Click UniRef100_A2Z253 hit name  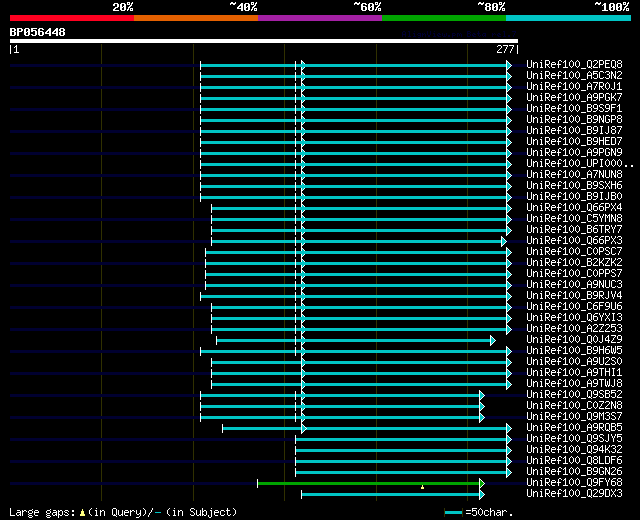coord(574,329)
